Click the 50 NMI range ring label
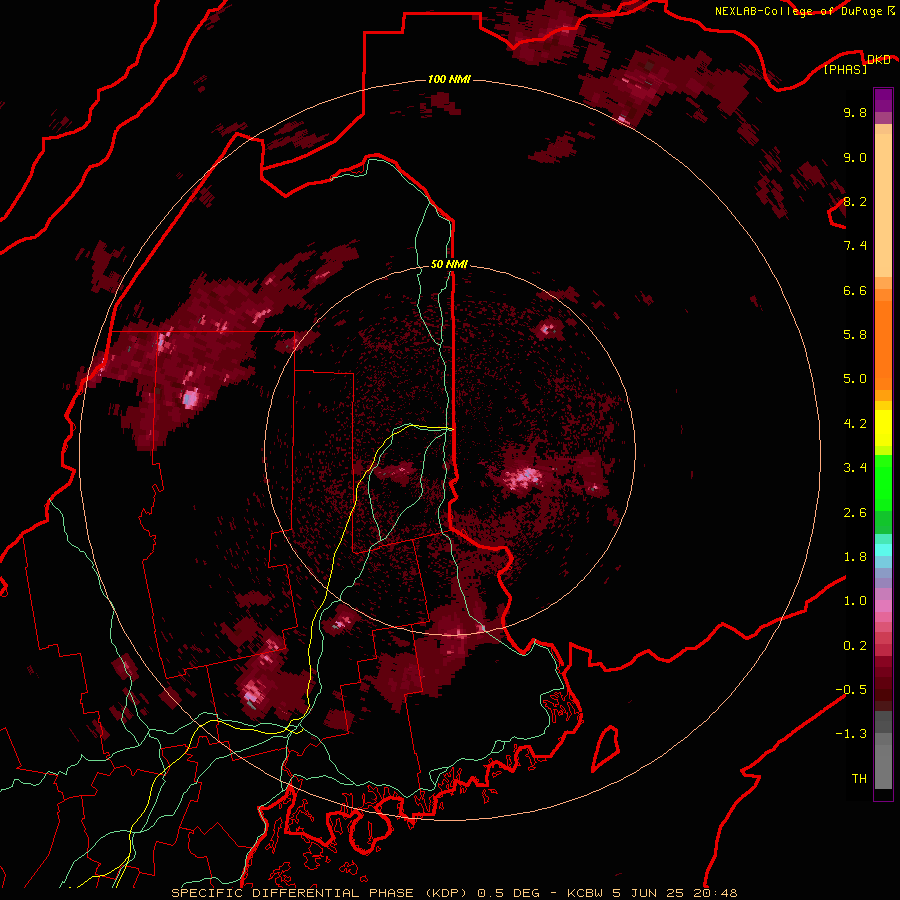900x900 pixels. tap(449, 264)
